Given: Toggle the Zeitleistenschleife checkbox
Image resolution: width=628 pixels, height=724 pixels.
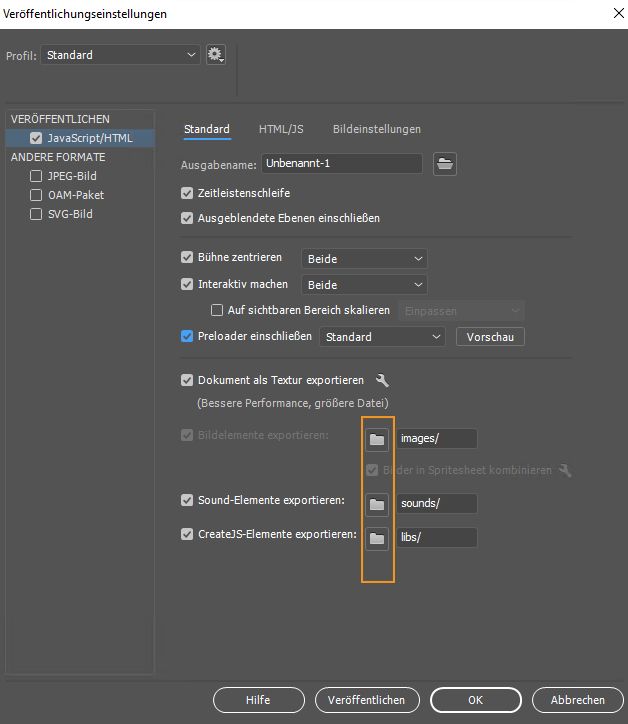Looking at the screenshot, I should (x=187, y=193).
